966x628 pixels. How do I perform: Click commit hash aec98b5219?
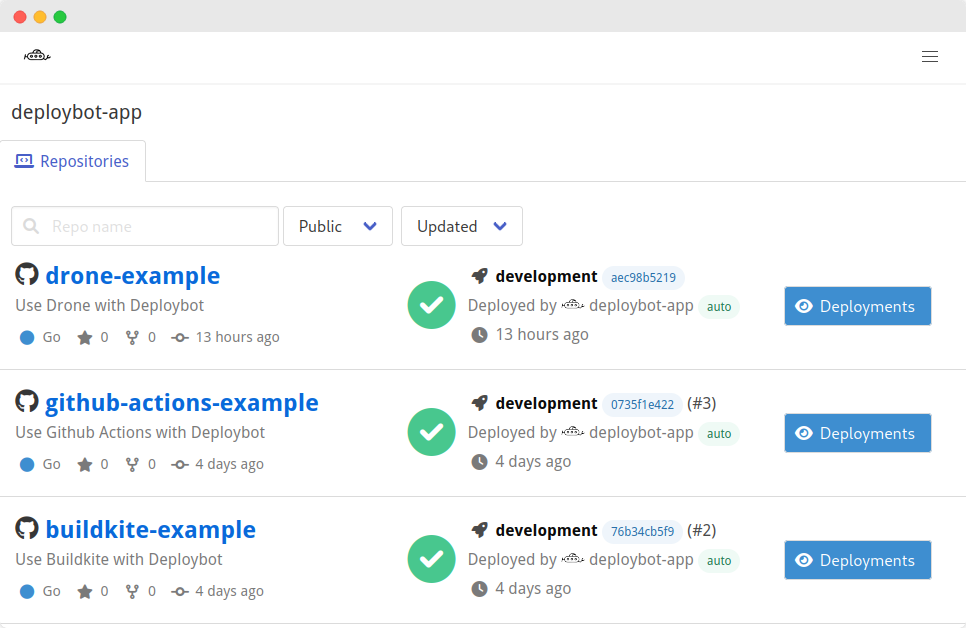[x=643, y=277]
